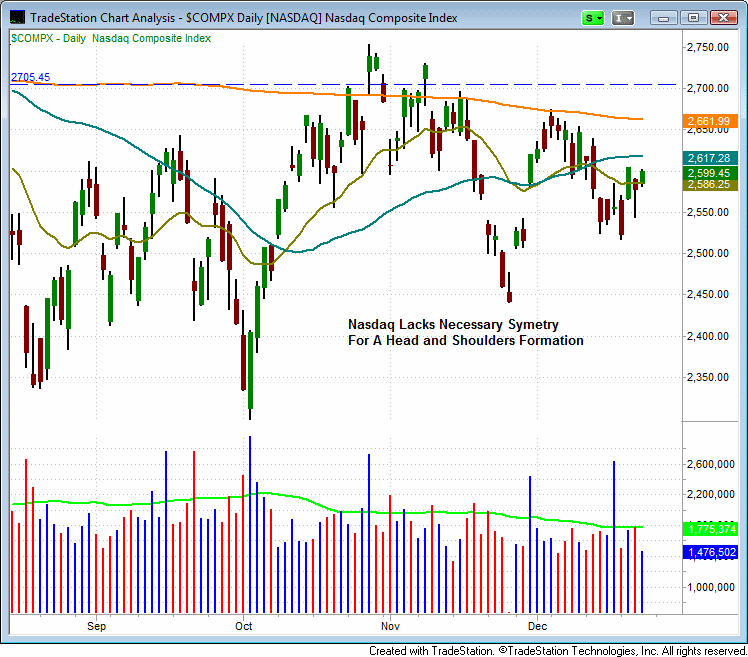Click the teal 2,617.28 moving average marker
Image resolution: width=748 pixels, height=657 pixels.
[710, 158]
